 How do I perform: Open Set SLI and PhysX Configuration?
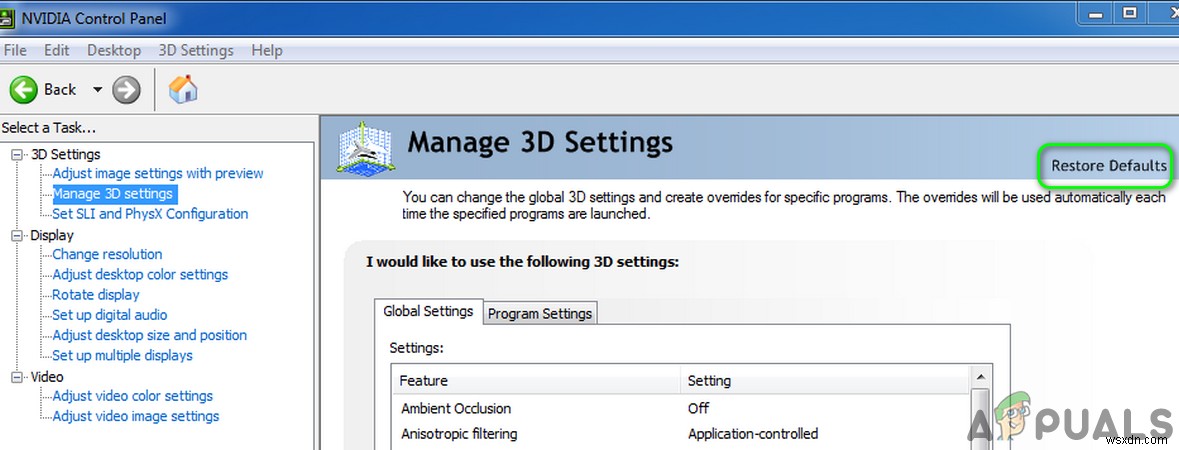(150, 214)
